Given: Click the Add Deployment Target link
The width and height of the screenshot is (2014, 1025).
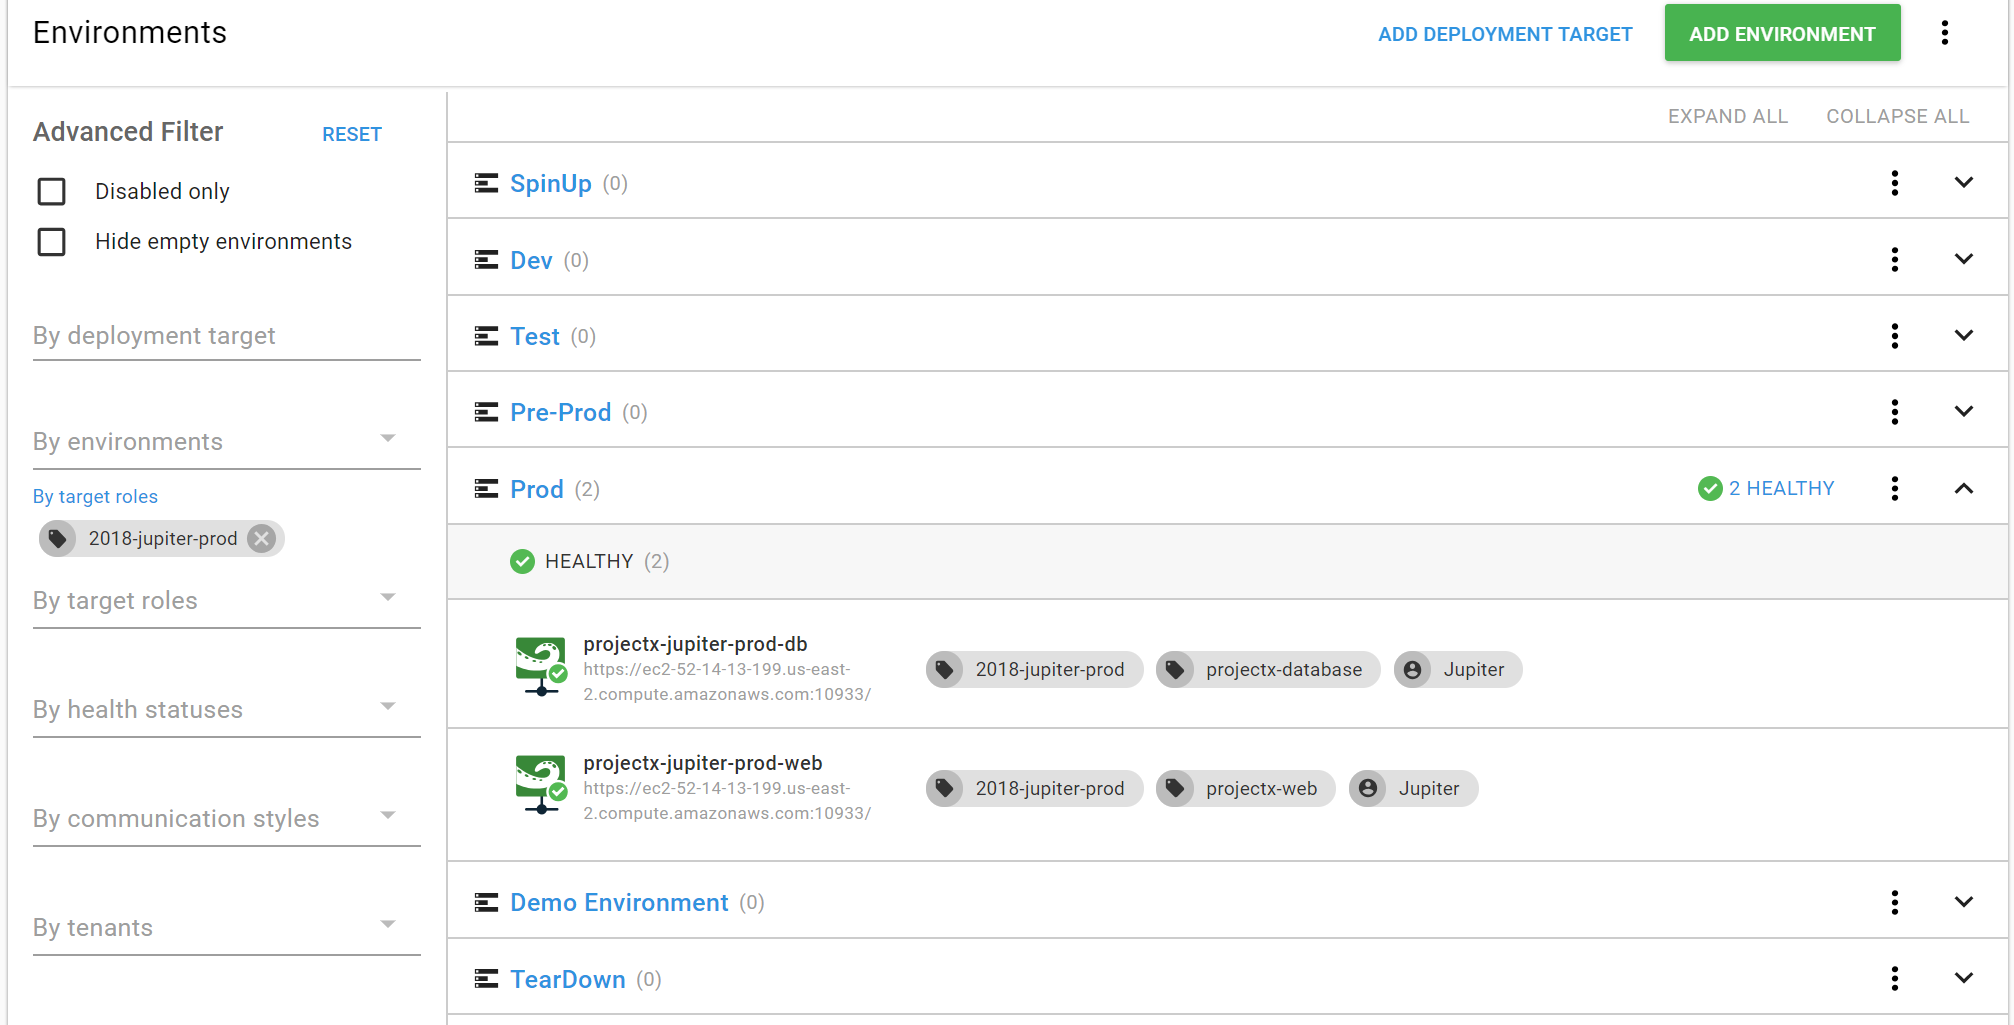Looking at the screenshot, I should 1504,34.
